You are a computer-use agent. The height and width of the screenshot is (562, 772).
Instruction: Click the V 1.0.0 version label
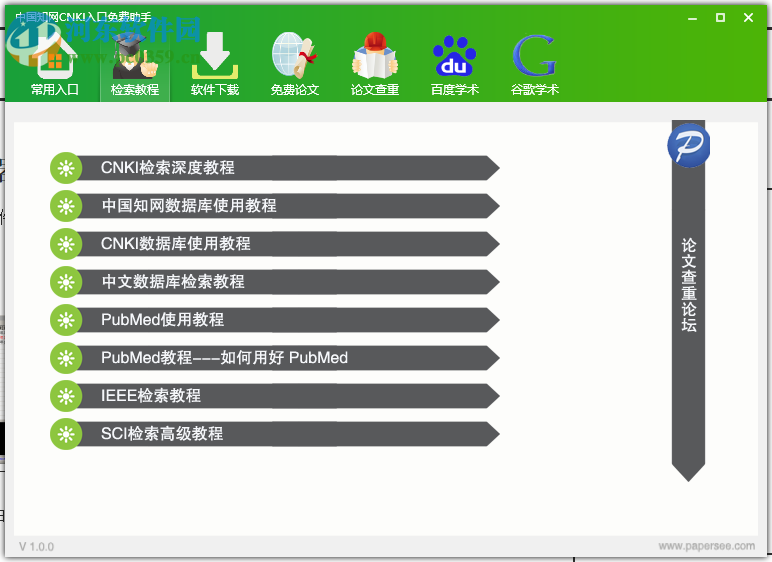pyautogui.click(x=36, y=546)
